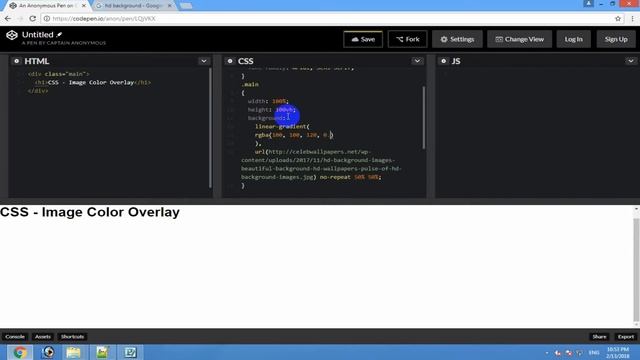Show keyboard Shortcuts
The width and height of the screenshot is (640, 360).
pos(72,337)
